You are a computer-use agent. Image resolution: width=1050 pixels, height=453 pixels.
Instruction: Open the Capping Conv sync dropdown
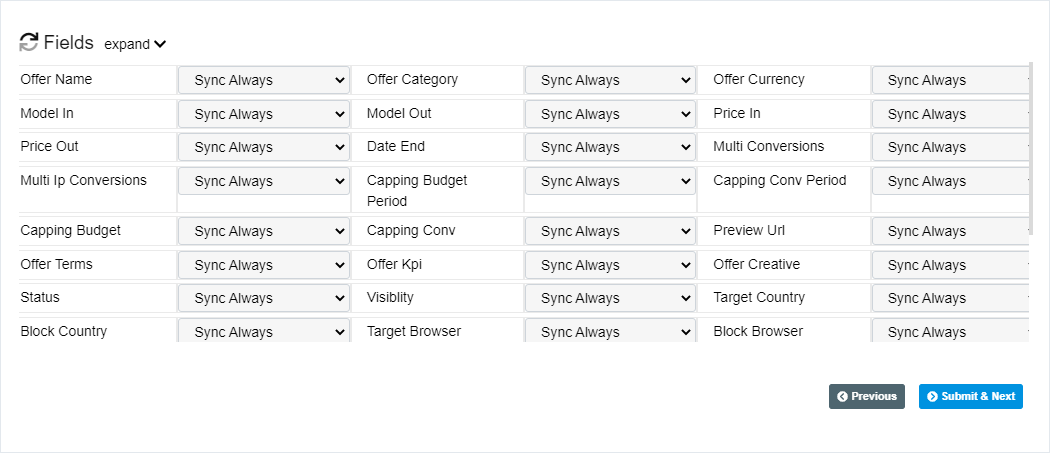pyautogui.click(x=610, y=231)
